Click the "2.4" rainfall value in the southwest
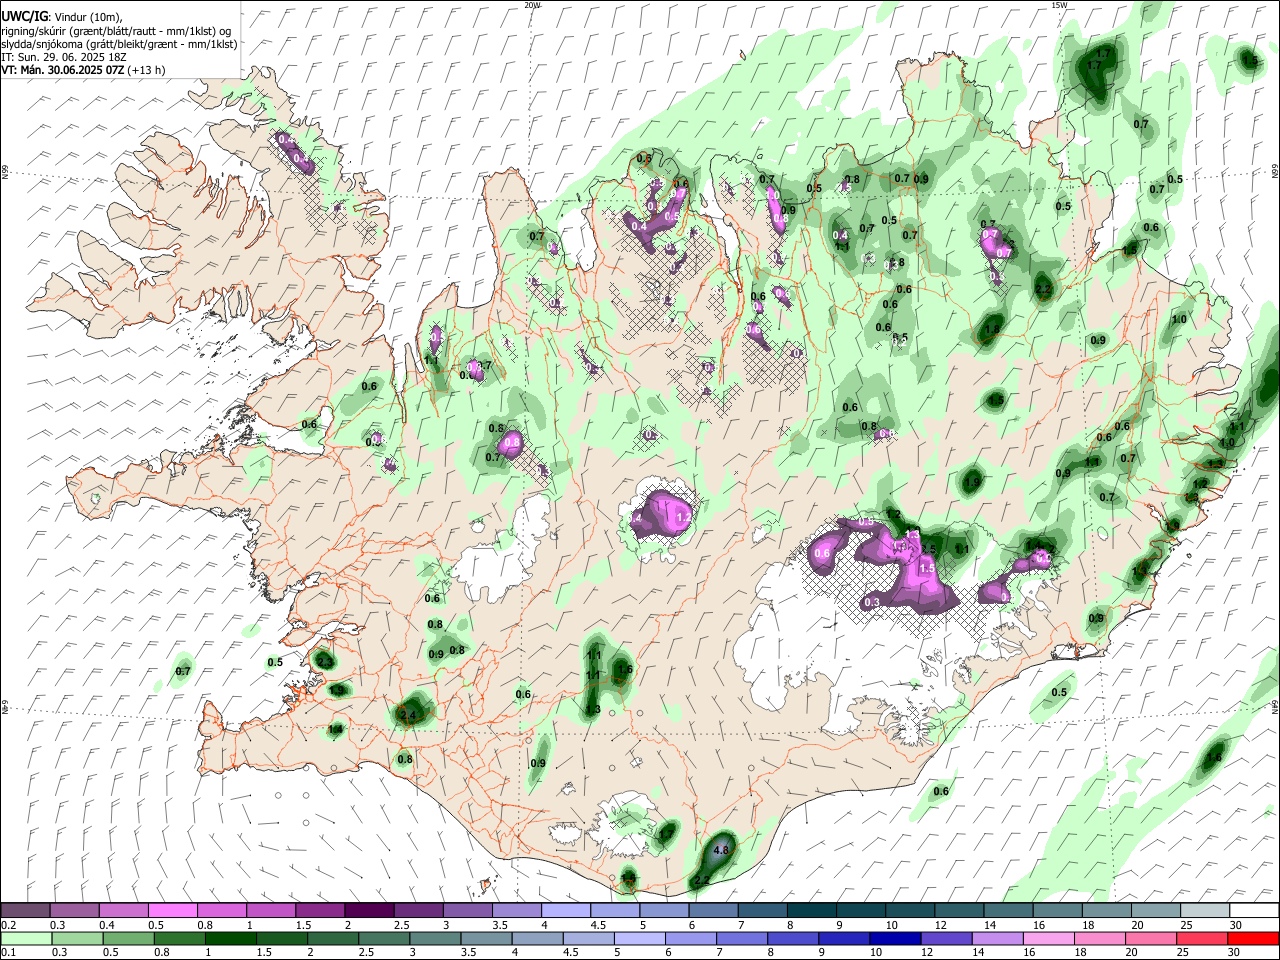 (407, 716)
